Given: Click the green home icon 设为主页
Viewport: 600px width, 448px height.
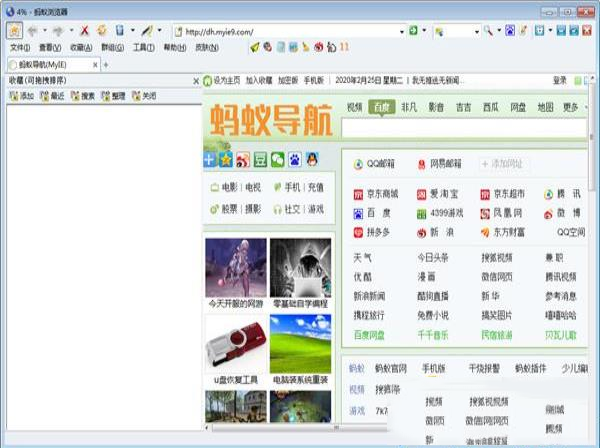Looking at the screenshot, I should pyautogui.click(x=207, y=81).
